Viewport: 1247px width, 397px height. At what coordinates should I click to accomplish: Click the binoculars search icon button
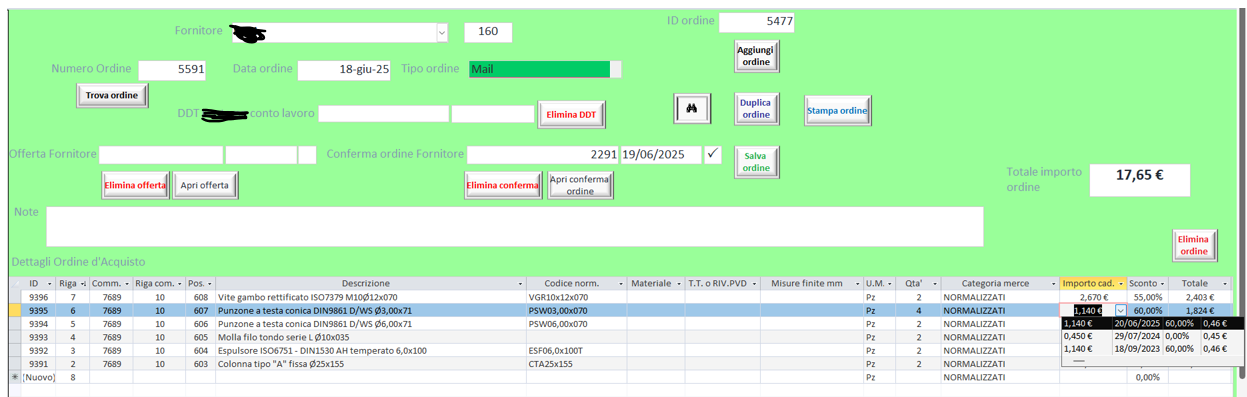tap(691, 107)
